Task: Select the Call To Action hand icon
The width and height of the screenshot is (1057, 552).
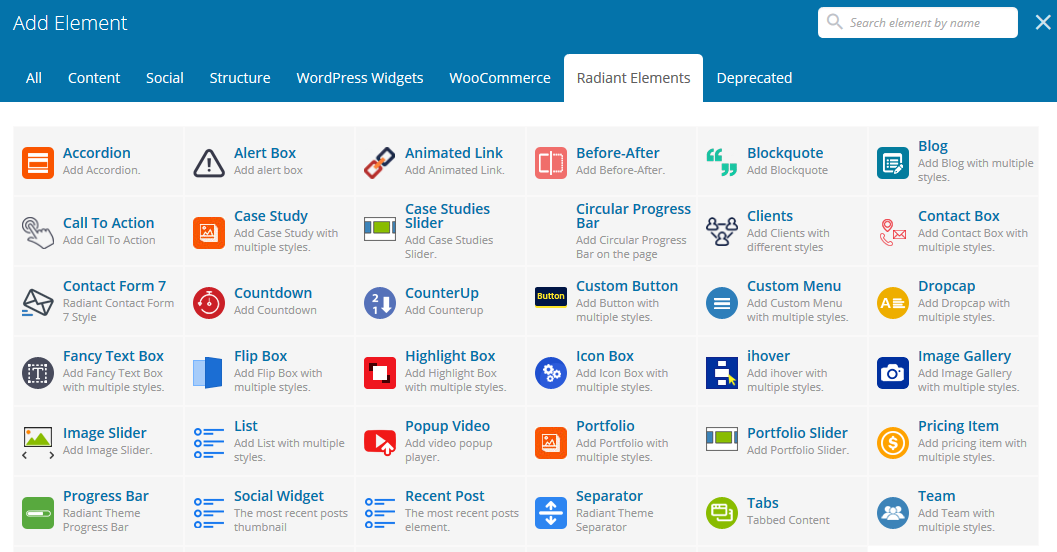Action: (38, 232)
